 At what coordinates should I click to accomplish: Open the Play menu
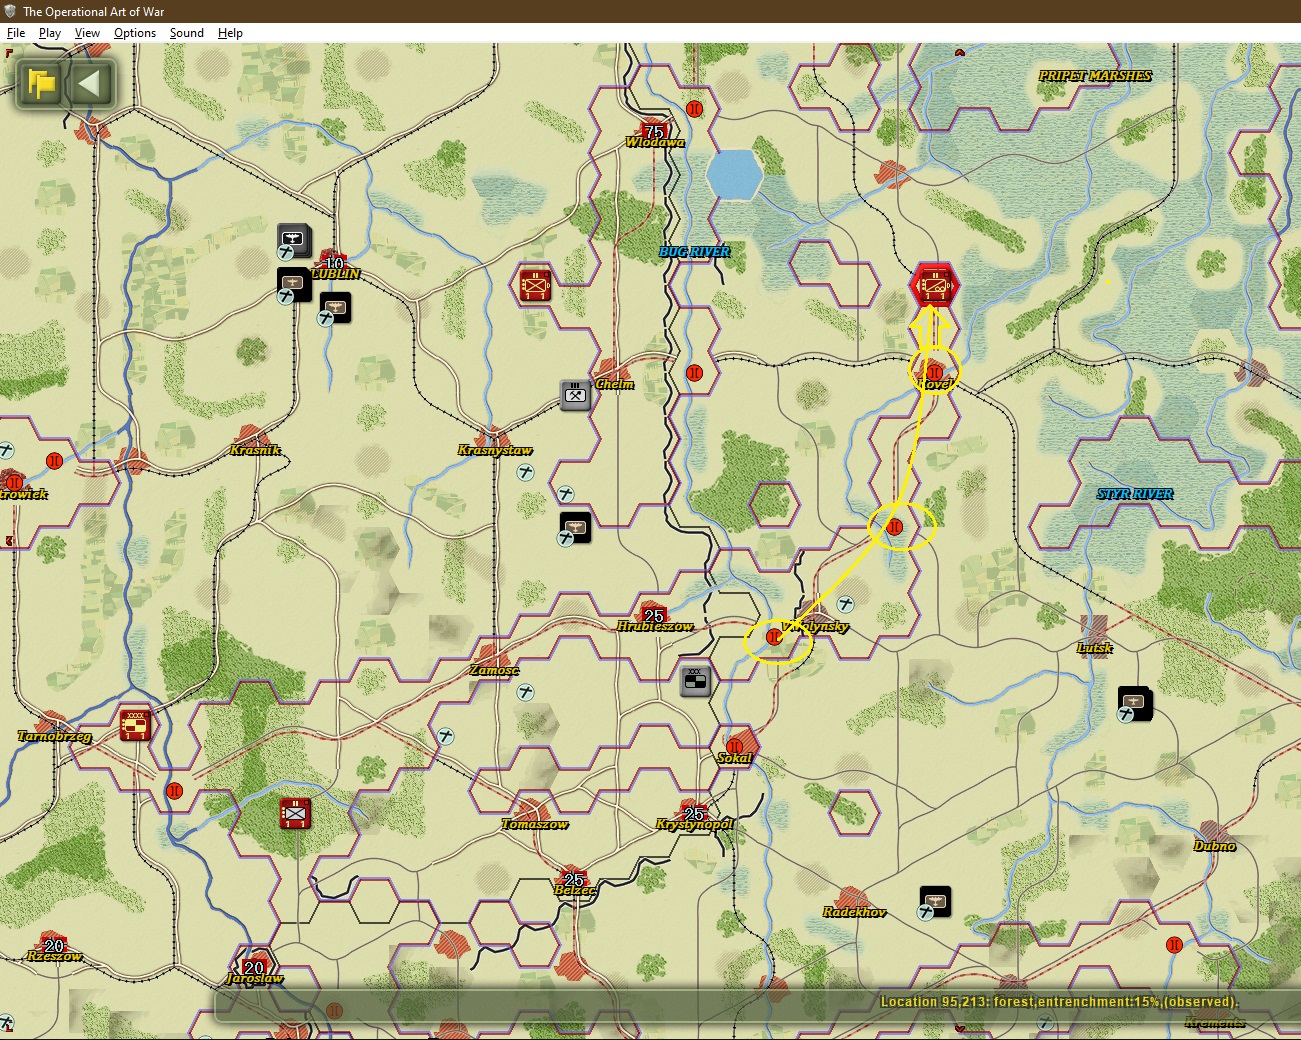point(49,33)
